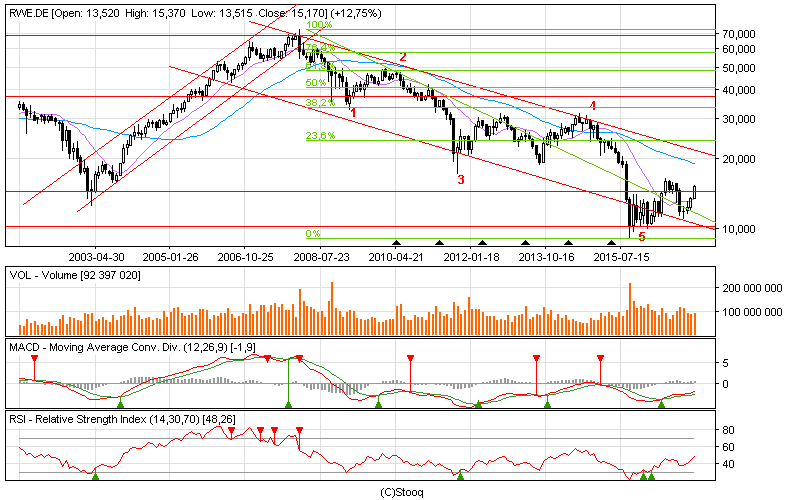Click red wave label 1
Screen dimensions: 800x500
click(x=353, y=112)
